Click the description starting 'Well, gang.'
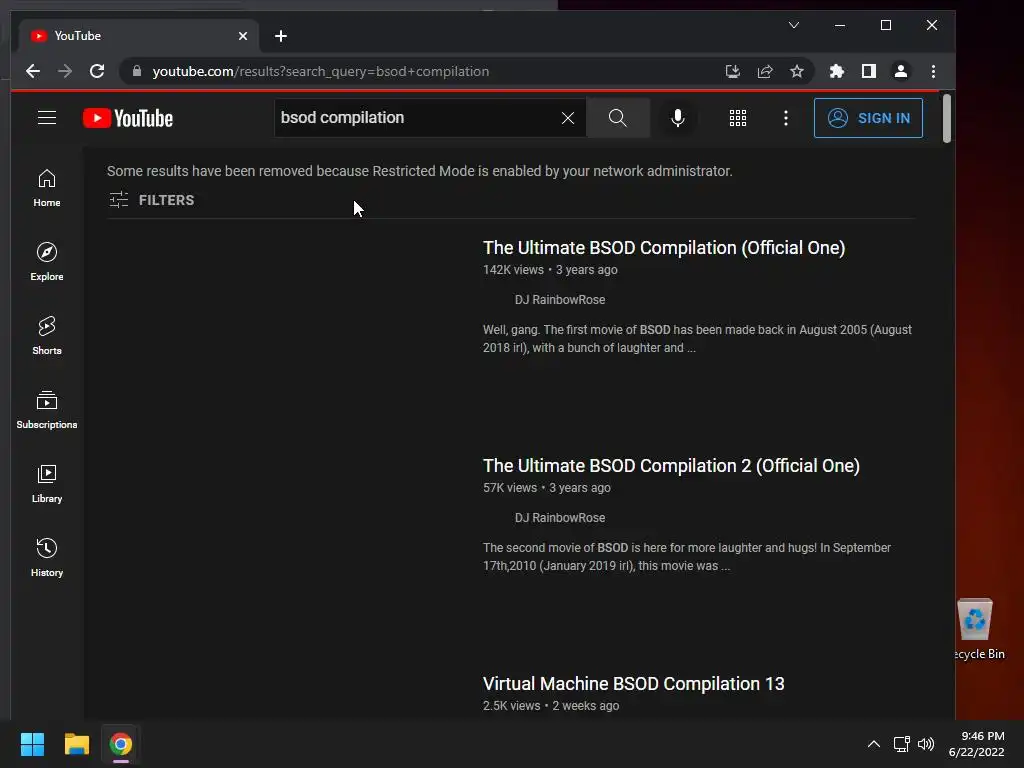Image resolution: width=1024 pixels, height=768 pixels. 697,339
